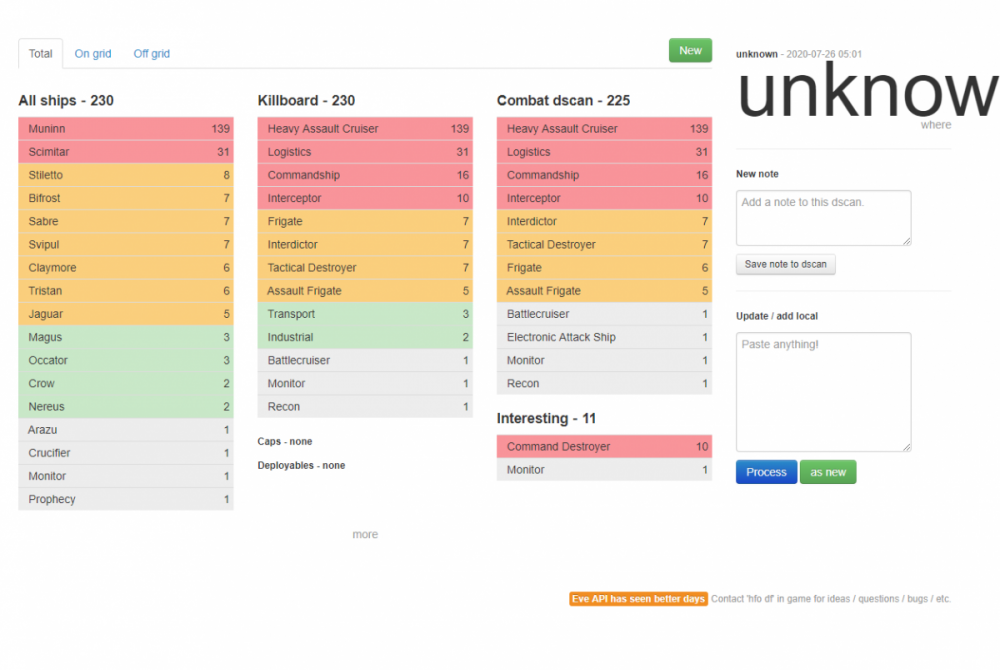Click the green New button
Viewport: 1000px width, 670px height.
[x=690, y=51]
